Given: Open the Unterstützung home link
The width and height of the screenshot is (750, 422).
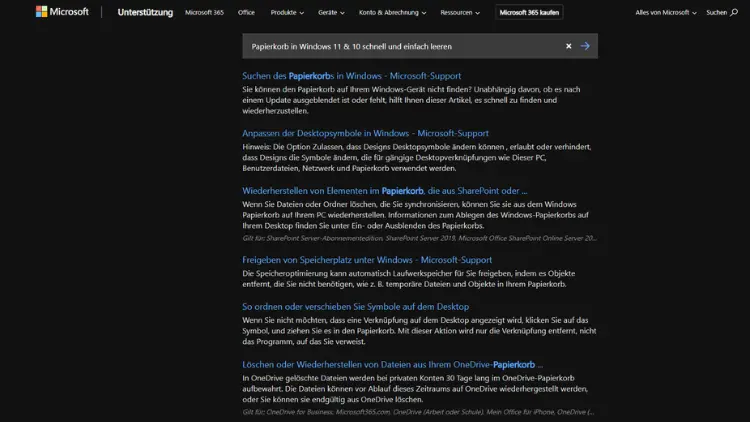Looking at the screenshot, I should pos(145,12).
